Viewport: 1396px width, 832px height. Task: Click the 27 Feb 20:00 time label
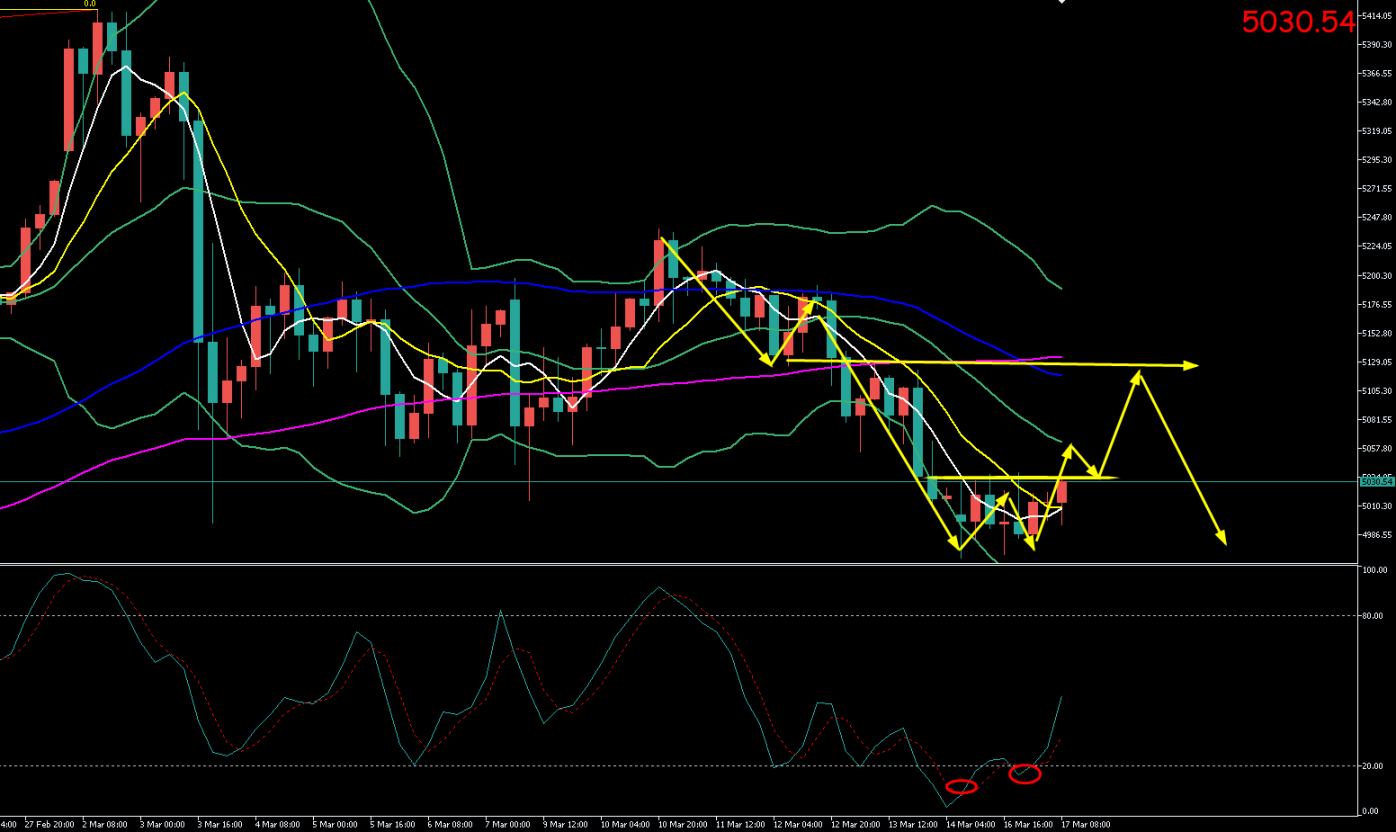click(48, 825)
